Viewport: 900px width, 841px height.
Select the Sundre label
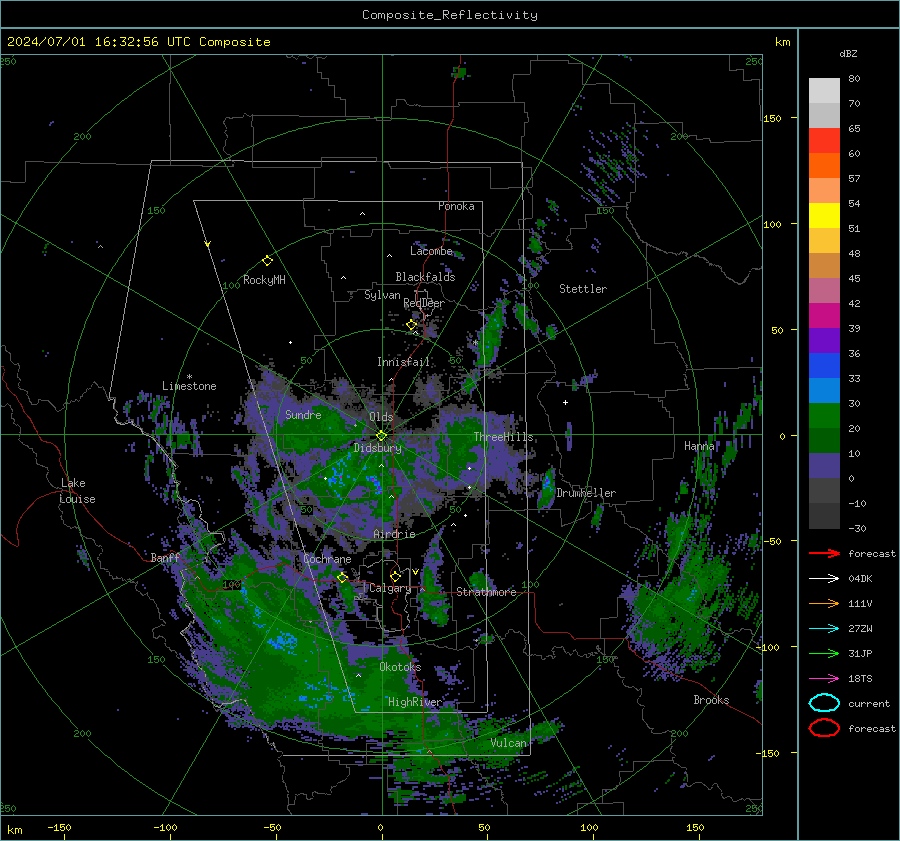(303, 414)
